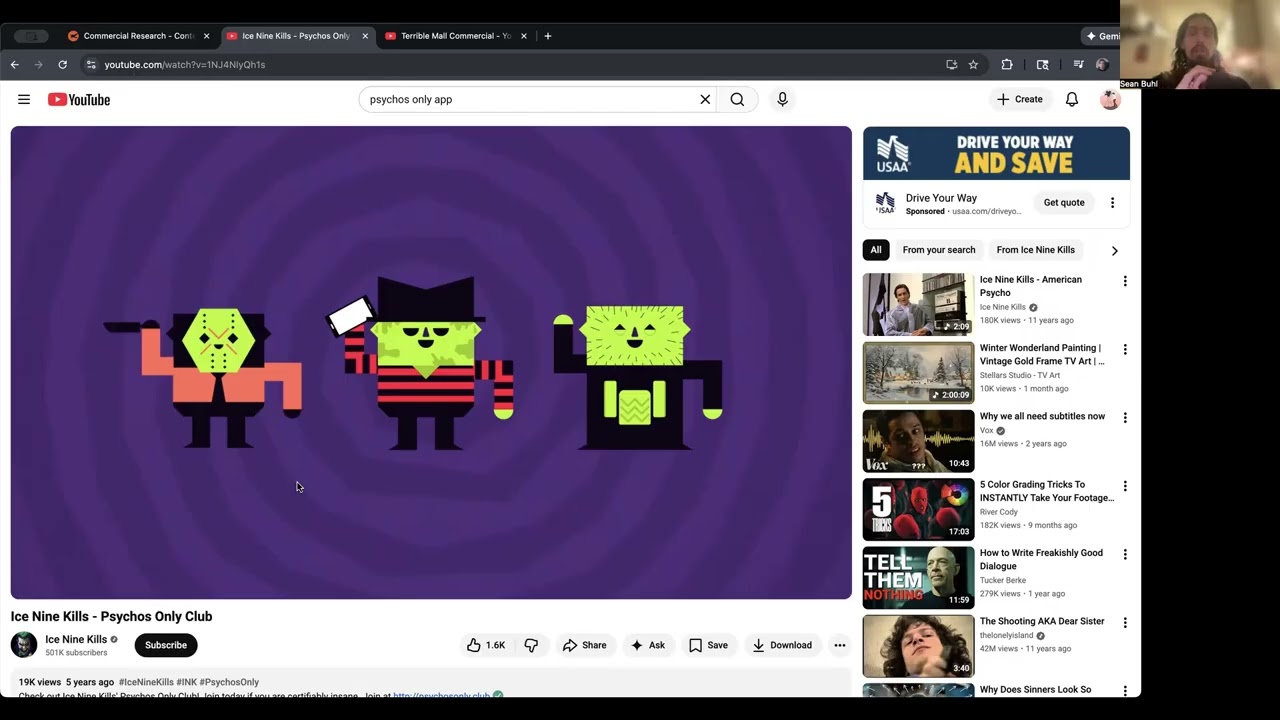Screen dimensions: 1280x720
Task: Click 'River Cody' channel name
Action: (x=1001, y=512)
